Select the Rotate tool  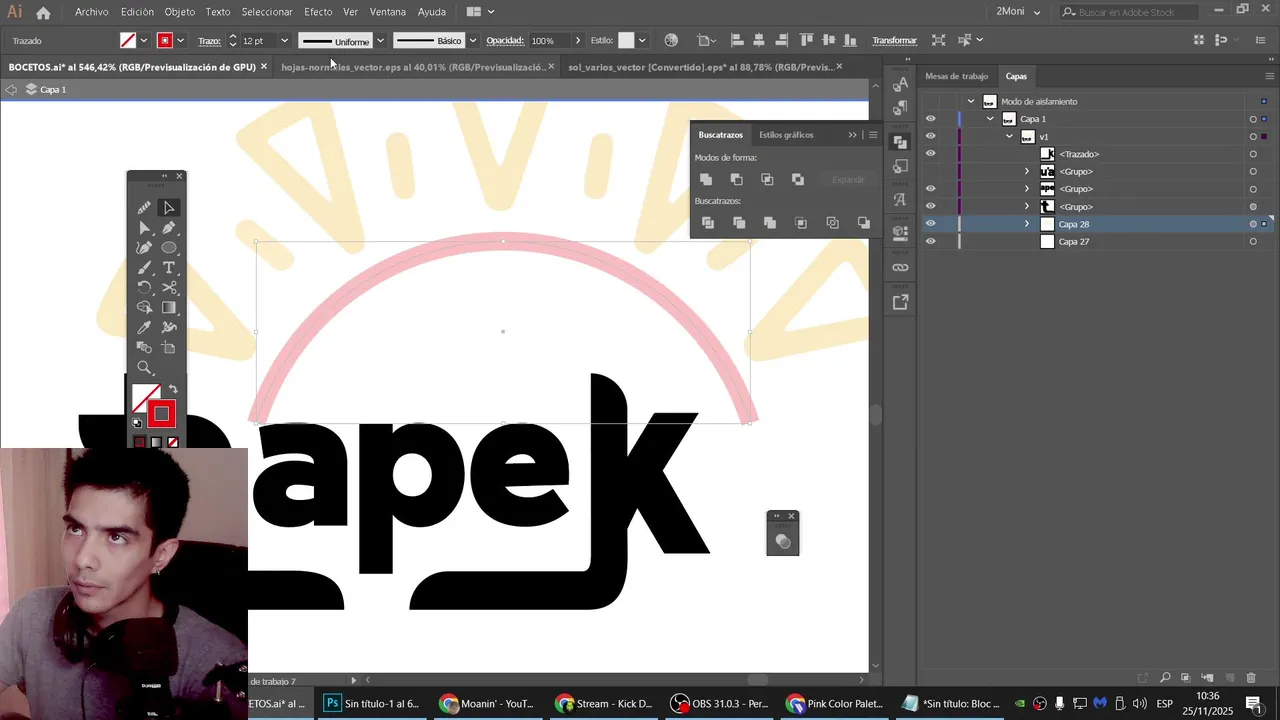click(144, 288)
